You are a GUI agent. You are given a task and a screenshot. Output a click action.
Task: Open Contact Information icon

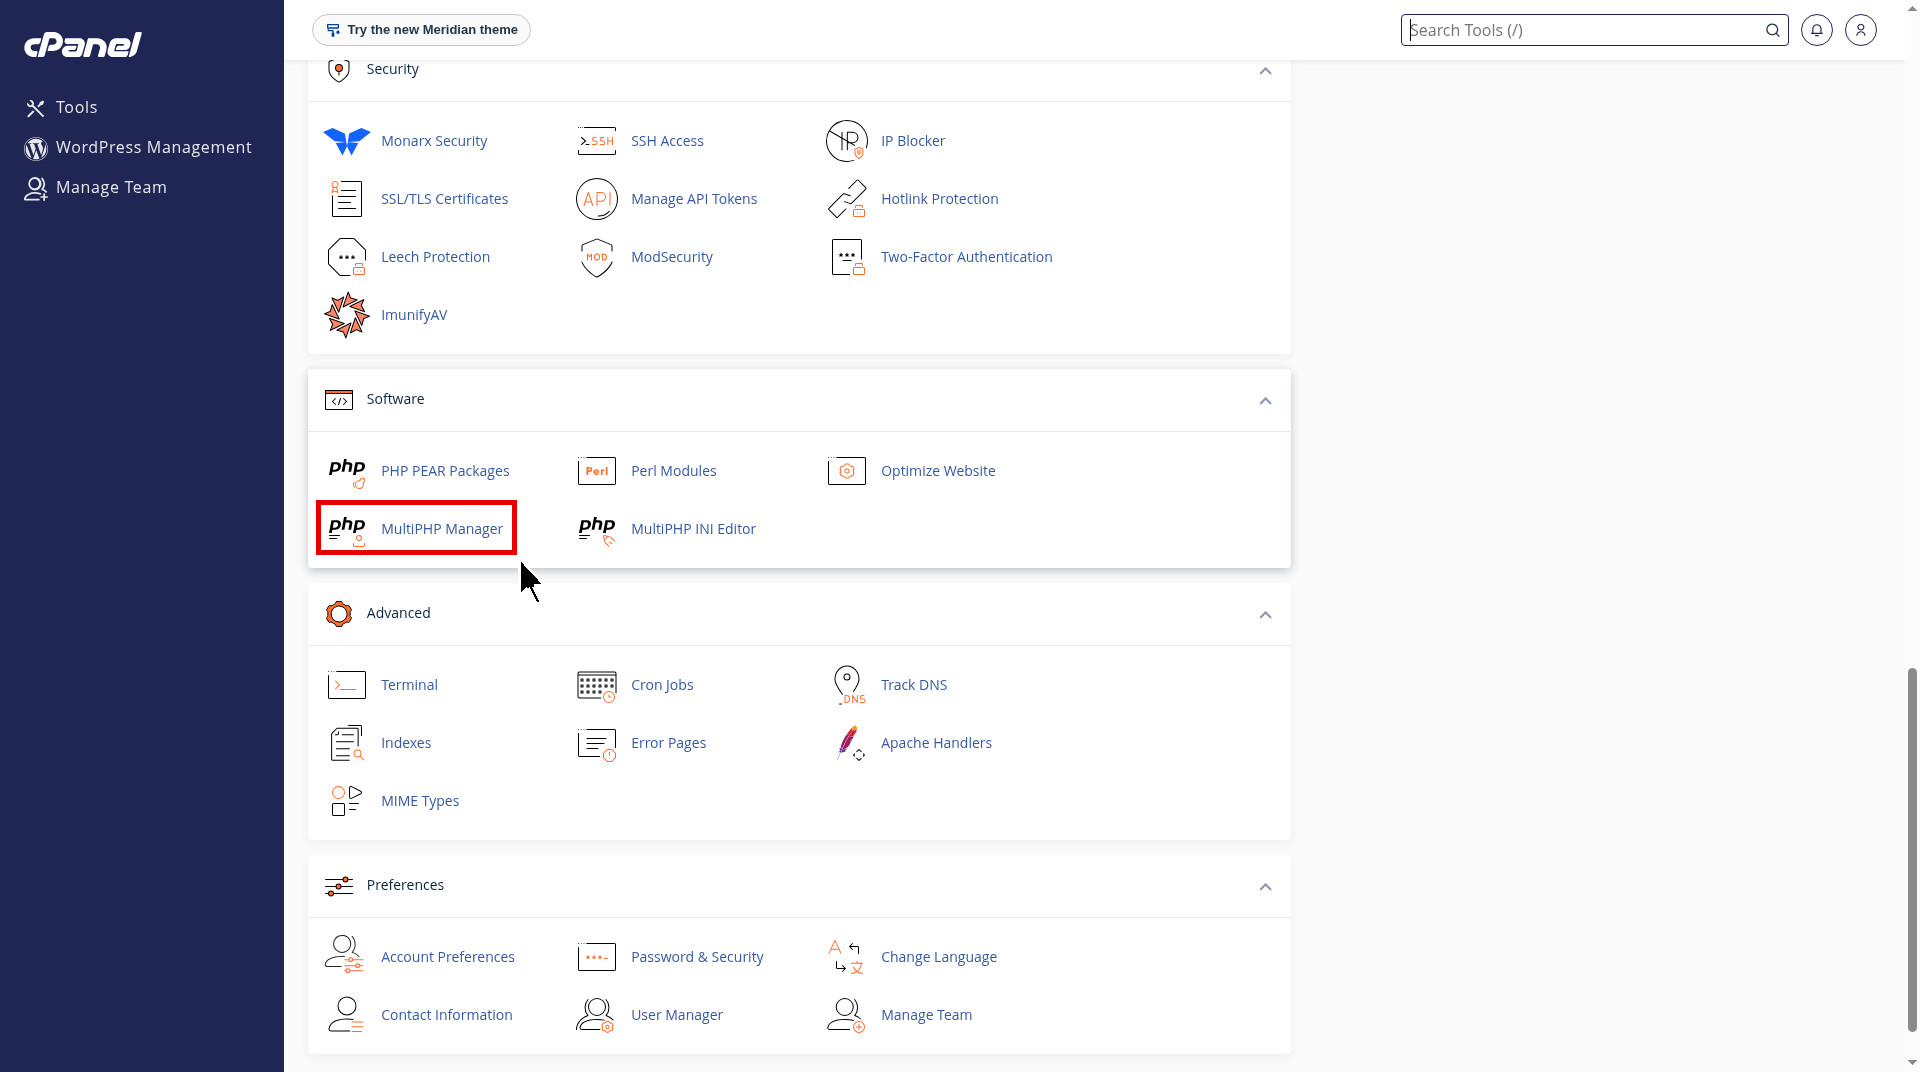(x=347, y=1015)
